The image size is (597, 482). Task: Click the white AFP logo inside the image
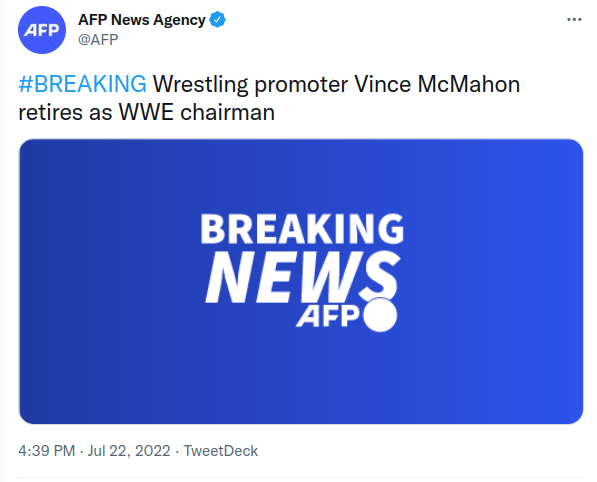click(x=328, y=316)
